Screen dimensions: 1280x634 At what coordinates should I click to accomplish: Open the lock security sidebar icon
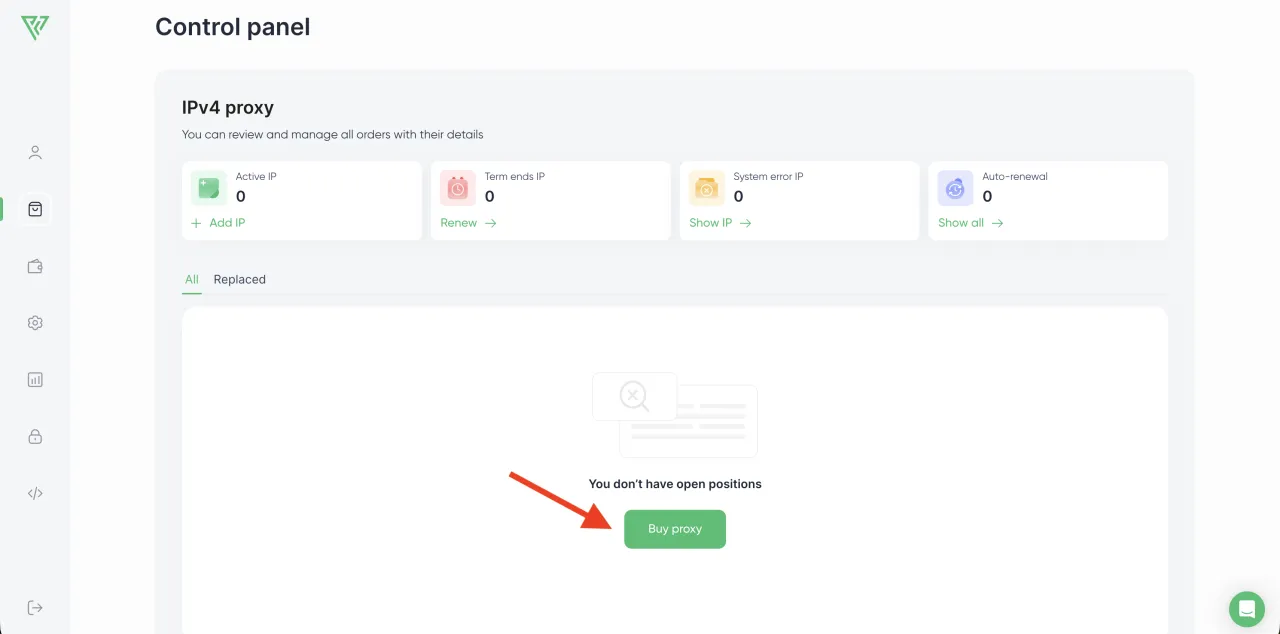35,437
